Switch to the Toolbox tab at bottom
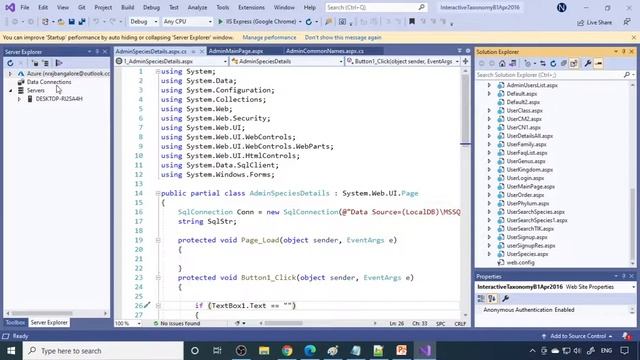 [15, 322]
